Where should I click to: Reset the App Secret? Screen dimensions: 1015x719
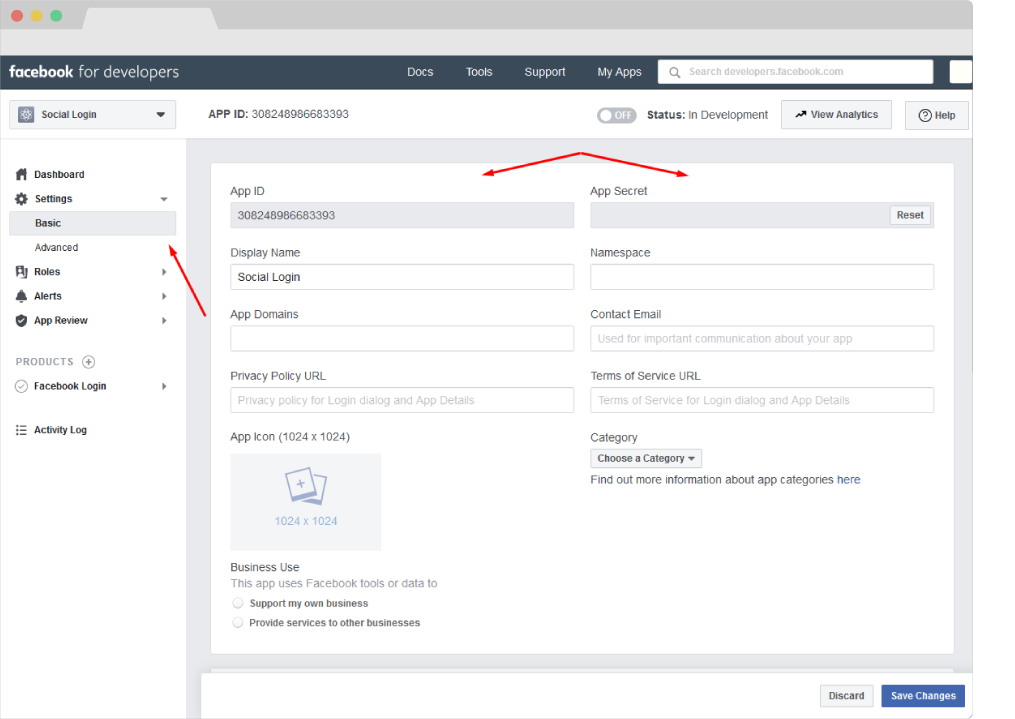tap(910, 215)
